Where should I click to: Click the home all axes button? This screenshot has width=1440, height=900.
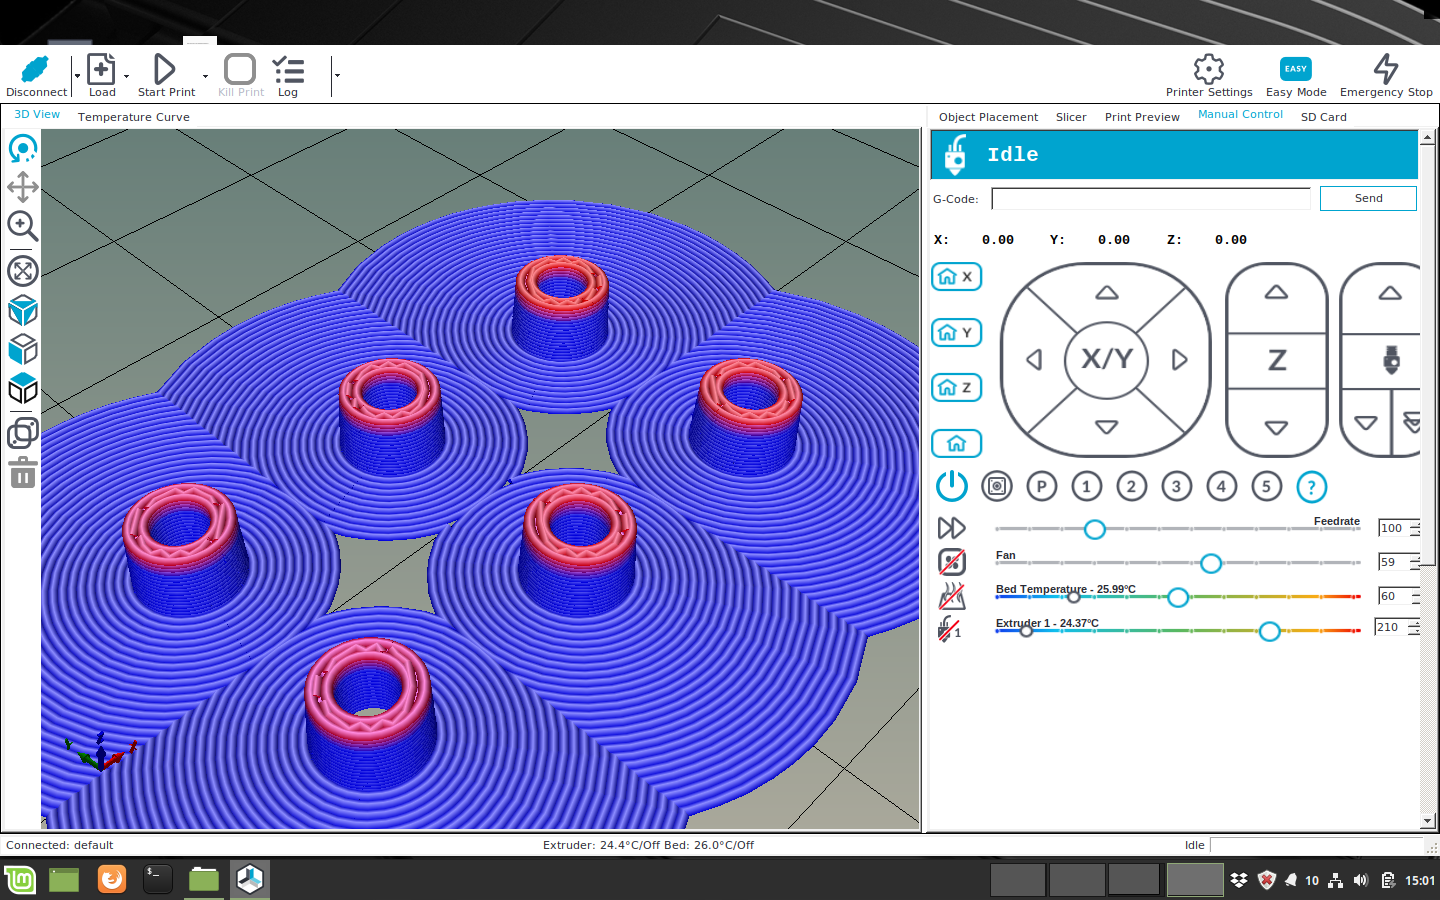coord(956,443)
